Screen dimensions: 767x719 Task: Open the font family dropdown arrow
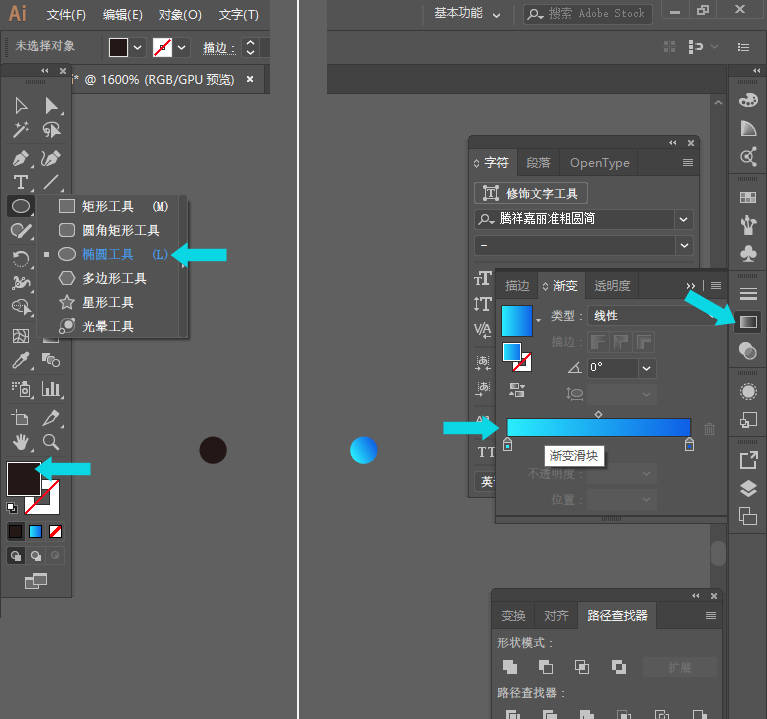pos(683,219)
